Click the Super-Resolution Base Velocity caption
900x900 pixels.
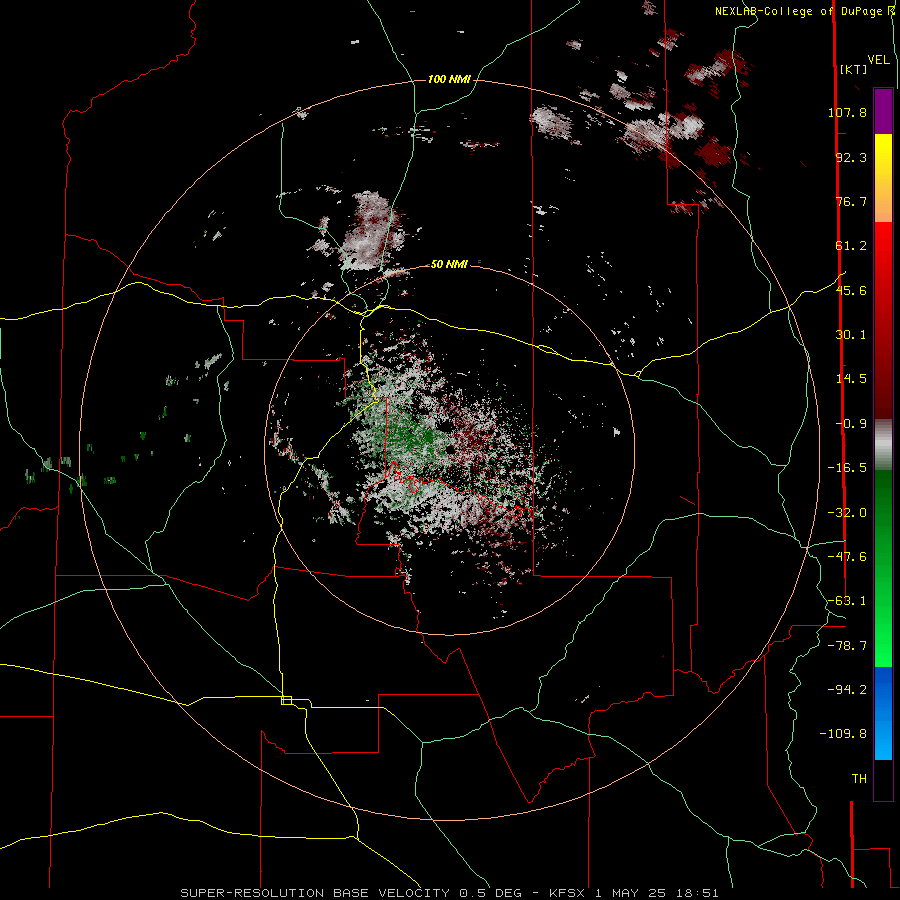tap(449, 893)
